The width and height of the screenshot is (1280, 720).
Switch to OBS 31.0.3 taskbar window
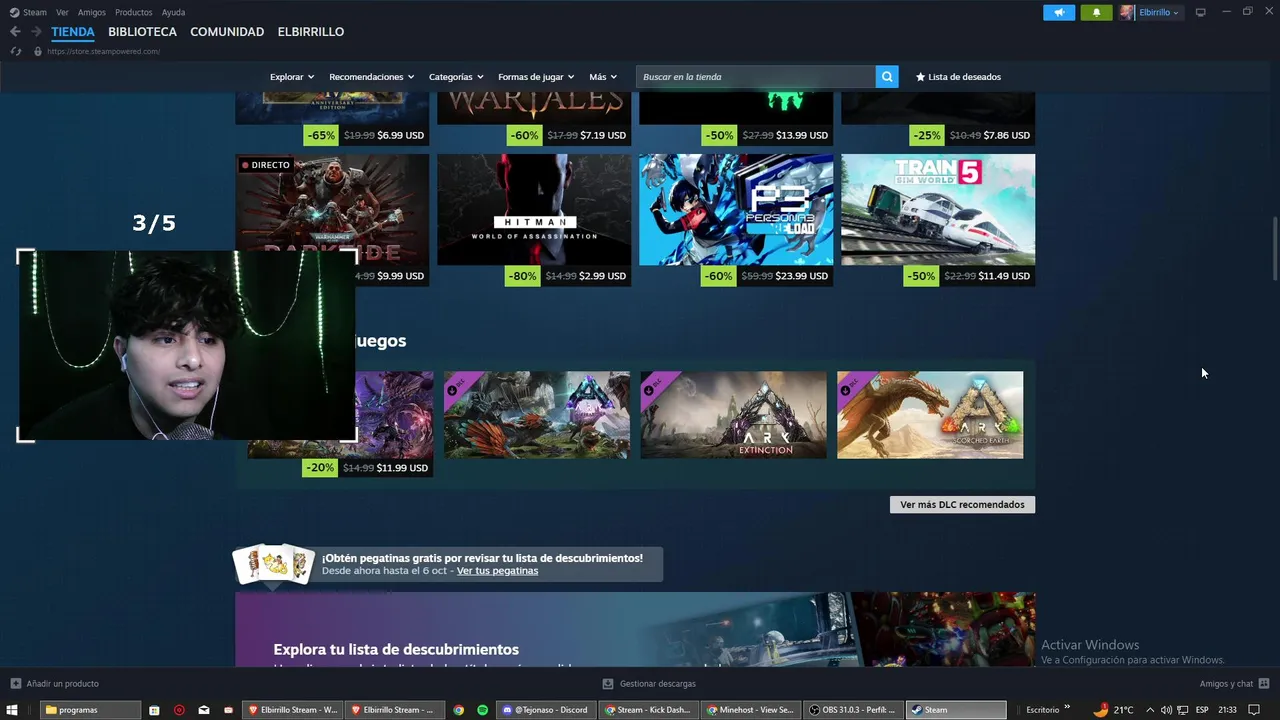[851, 710]
